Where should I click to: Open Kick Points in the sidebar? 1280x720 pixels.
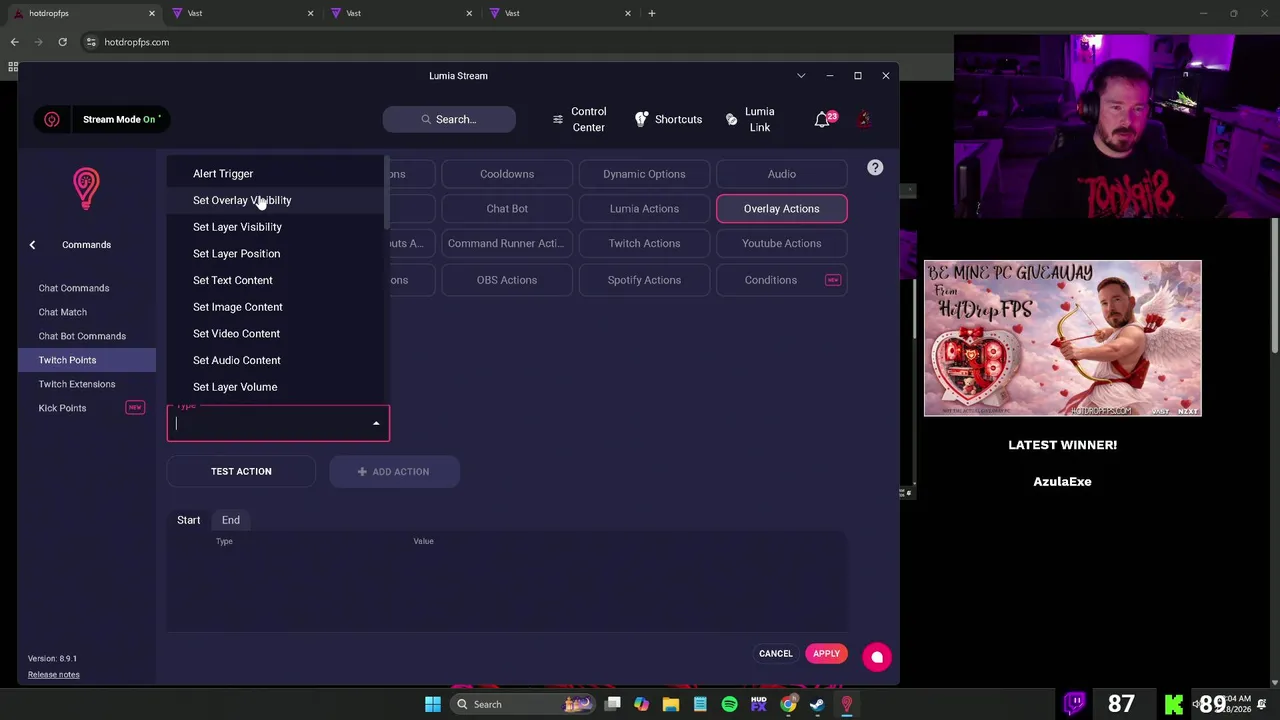pyautogui.click(x=87, y=408)
